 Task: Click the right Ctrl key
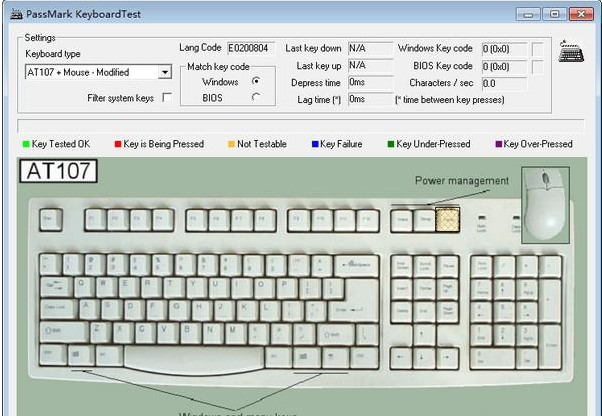pos(365,358)
